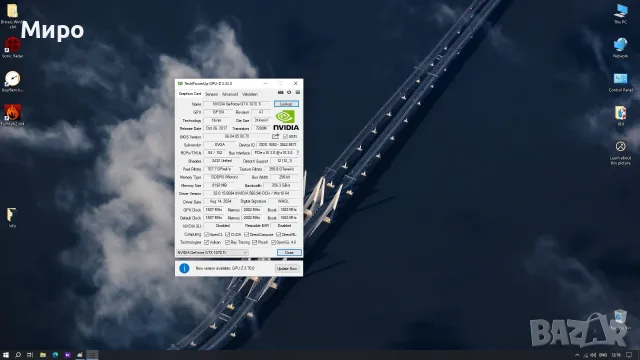Toggle the DirectCompute checkbox
The height and width of the screenshot is (360, 640).
(247, 234)
